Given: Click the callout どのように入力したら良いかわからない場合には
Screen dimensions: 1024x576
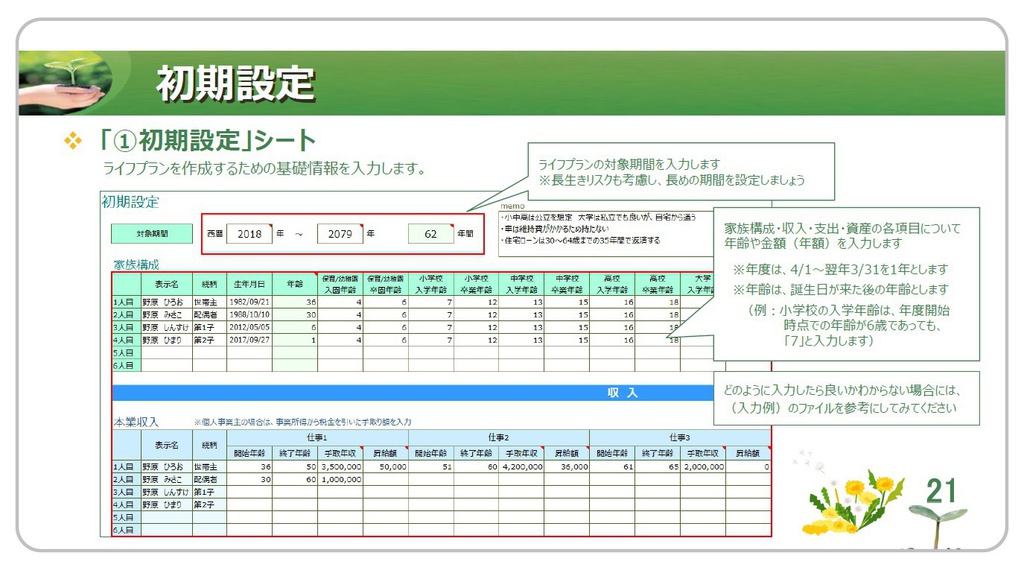Looking at the screenshot, I should point(842,390).
